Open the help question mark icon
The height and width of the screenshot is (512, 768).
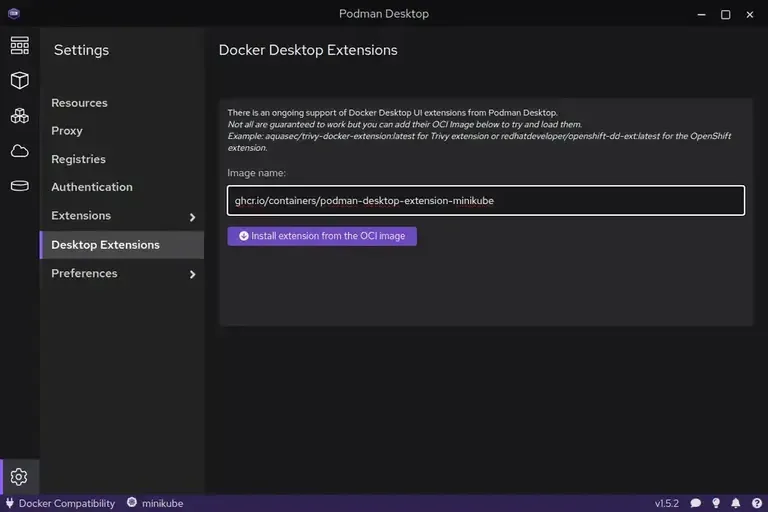pos(757,503)
